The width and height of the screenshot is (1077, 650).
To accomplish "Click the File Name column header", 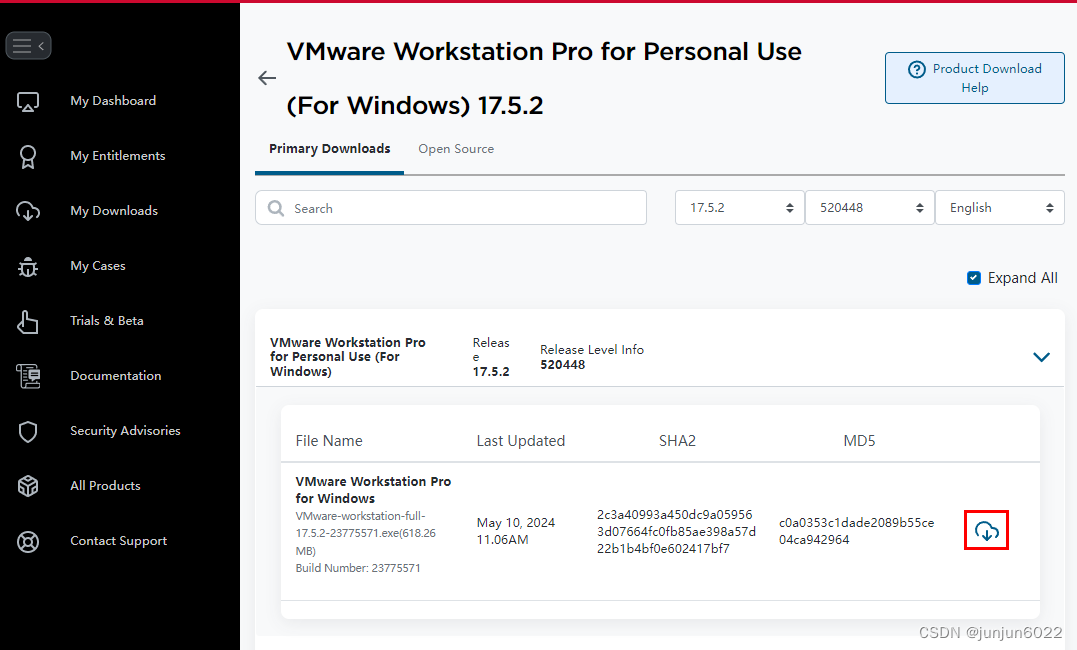I will pyautogui.click(x=329, y=441).
